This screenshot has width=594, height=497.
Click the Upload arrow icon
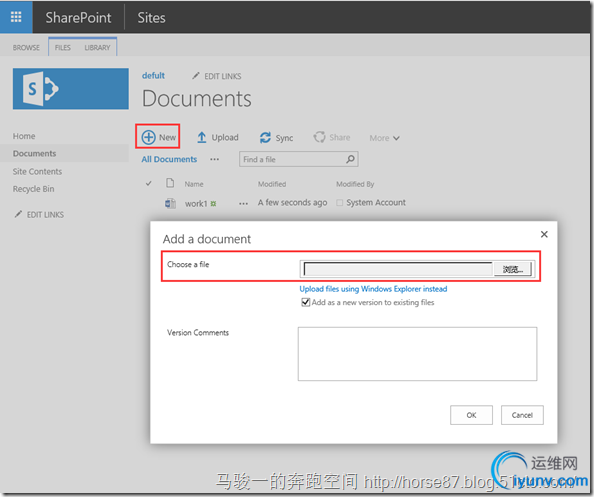click(x=202, y=138)
